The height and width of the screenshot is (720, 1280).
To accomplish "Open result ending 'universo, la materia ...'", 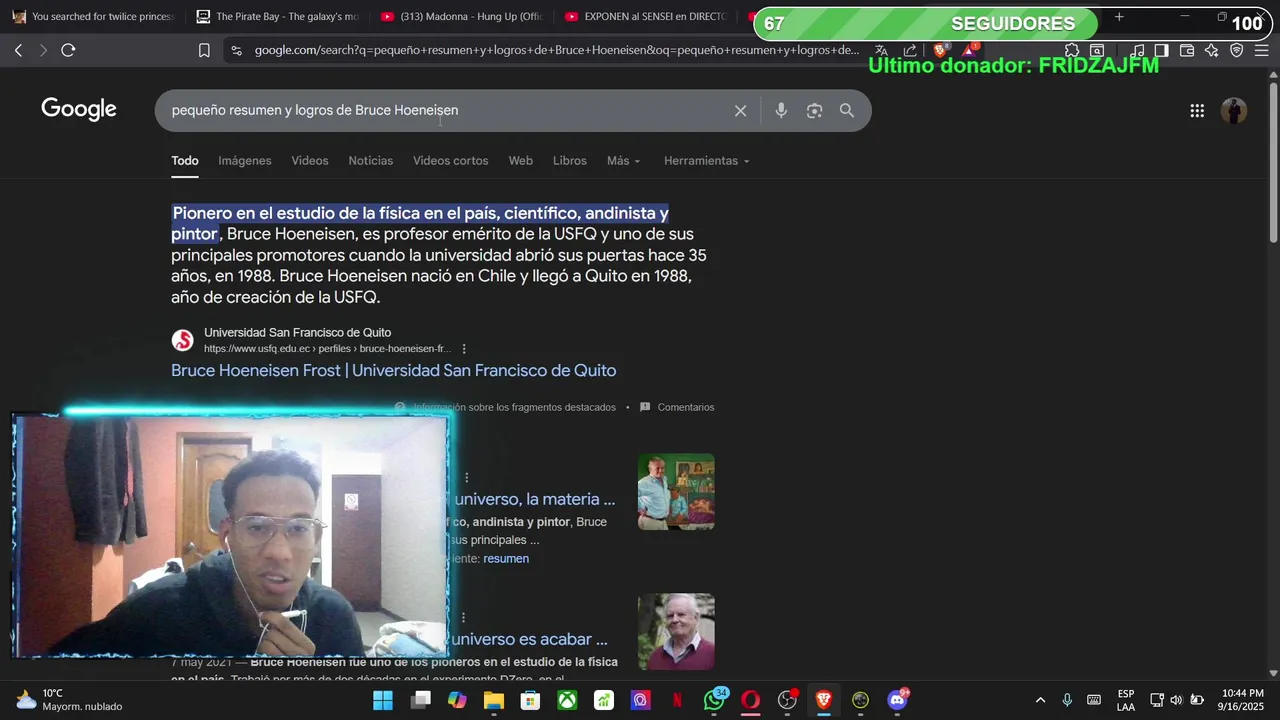I will [534, 499].
